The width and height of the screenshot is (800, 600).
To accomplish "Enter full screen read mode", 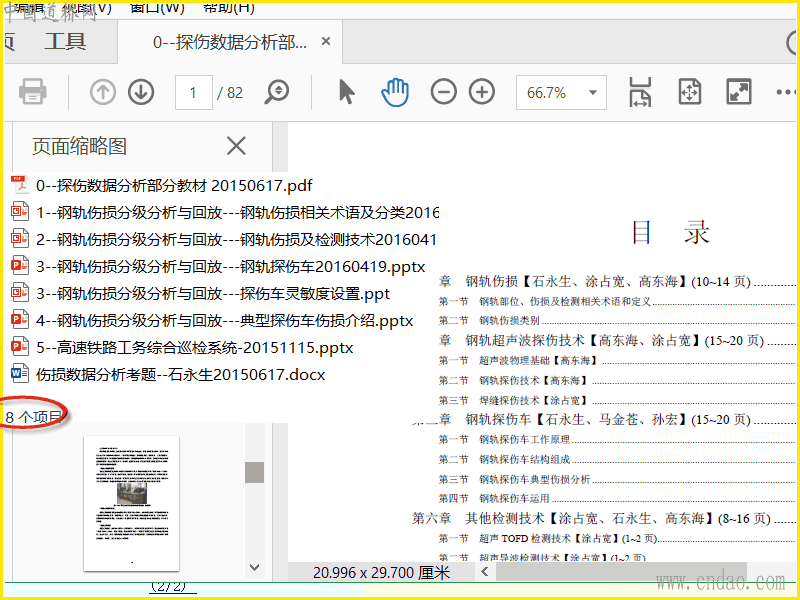I will [x=739, y=92].
